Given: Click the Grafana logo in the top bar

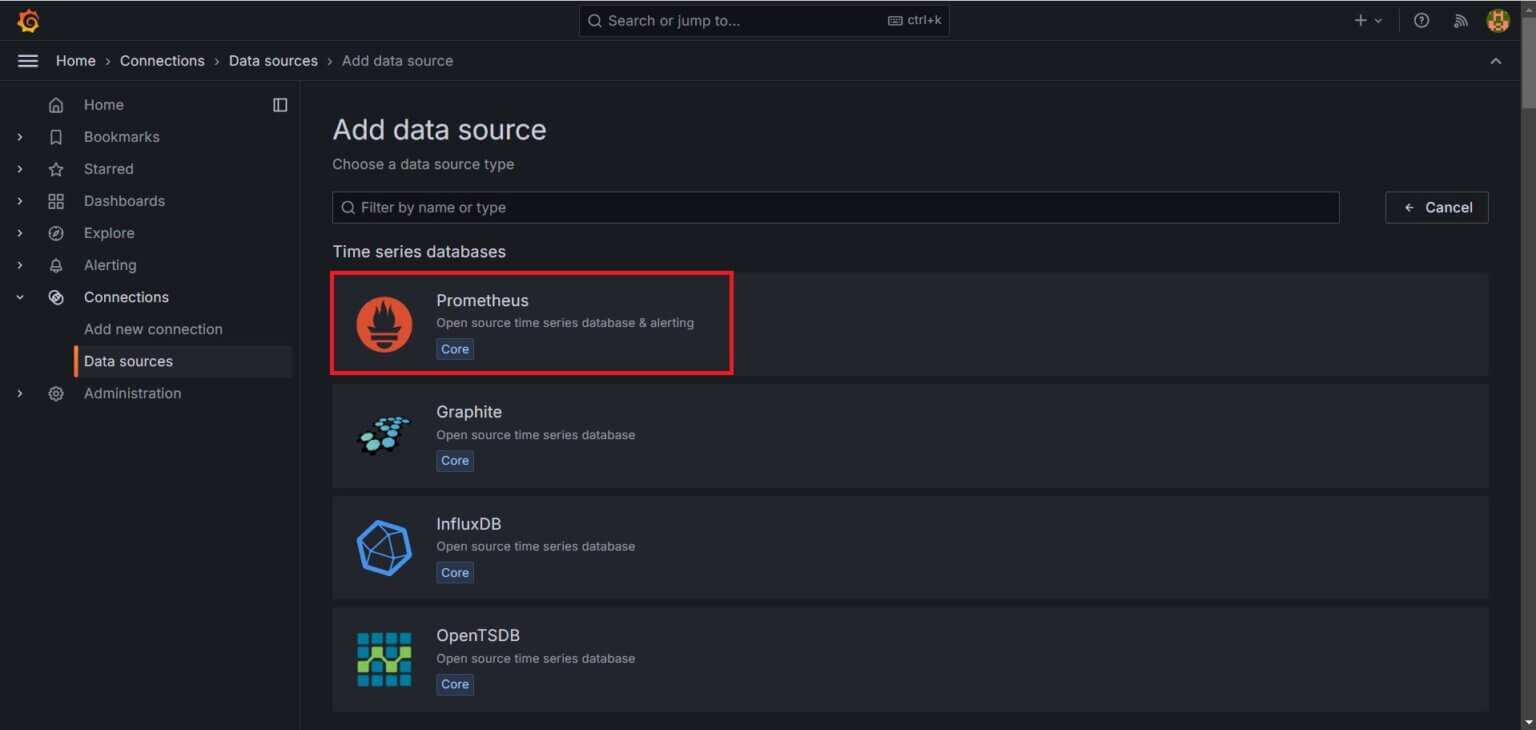Looking at the screenshot, I should point(28,20).
